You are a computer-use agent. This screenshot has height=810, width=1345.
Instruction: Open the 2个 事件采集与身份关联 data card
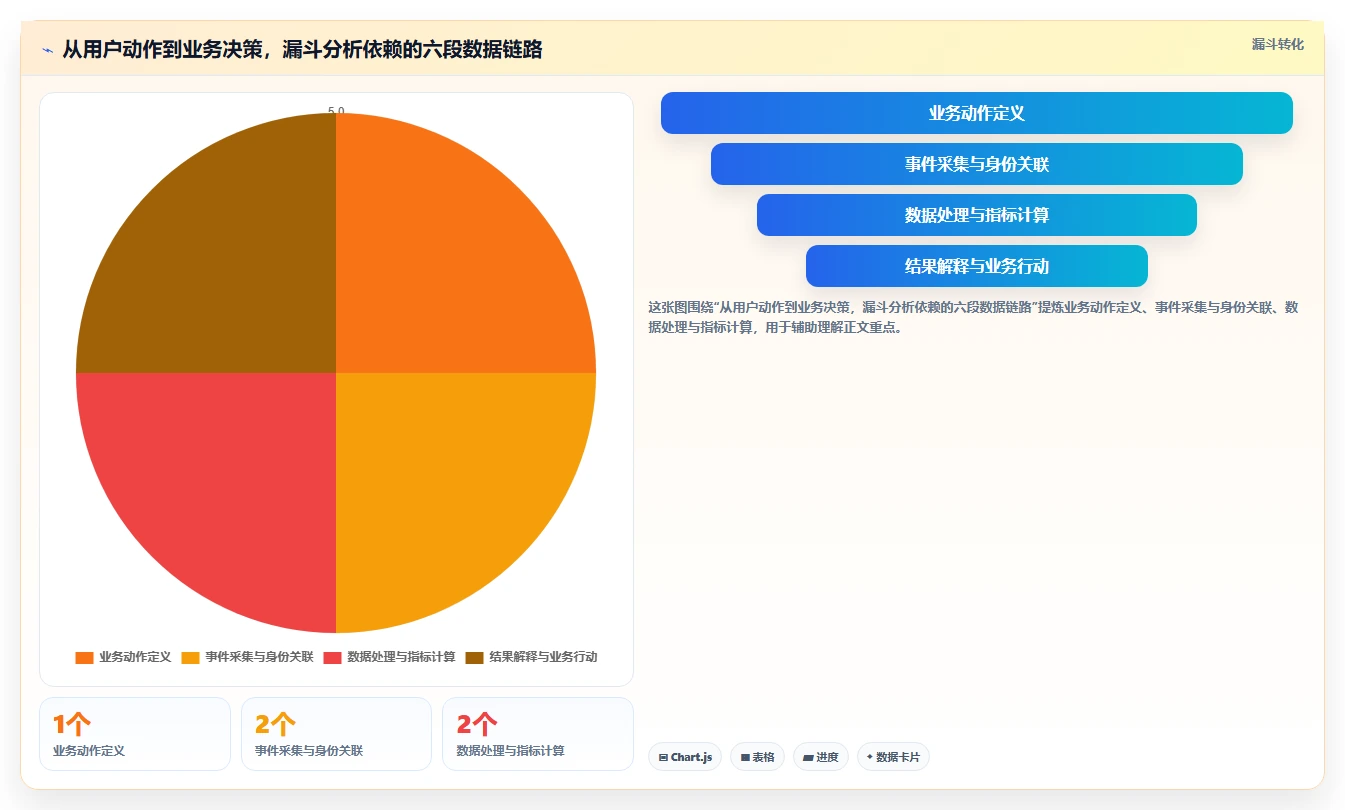[x=336, y=734]
